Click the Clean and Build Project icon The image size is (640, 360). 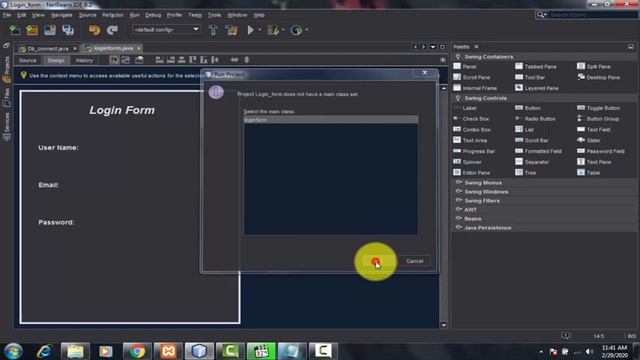click(231, 30)
